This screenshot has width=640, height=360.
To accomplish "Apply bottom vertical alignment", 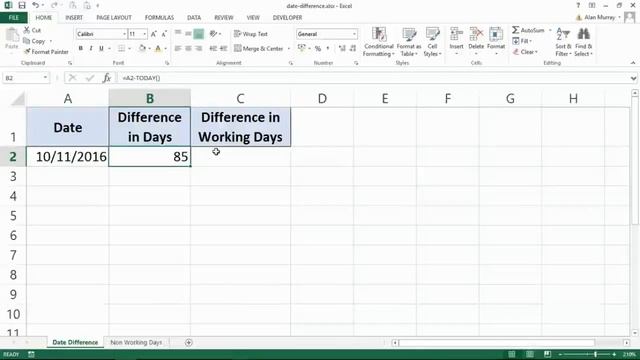I will click(x=199, y=34).
